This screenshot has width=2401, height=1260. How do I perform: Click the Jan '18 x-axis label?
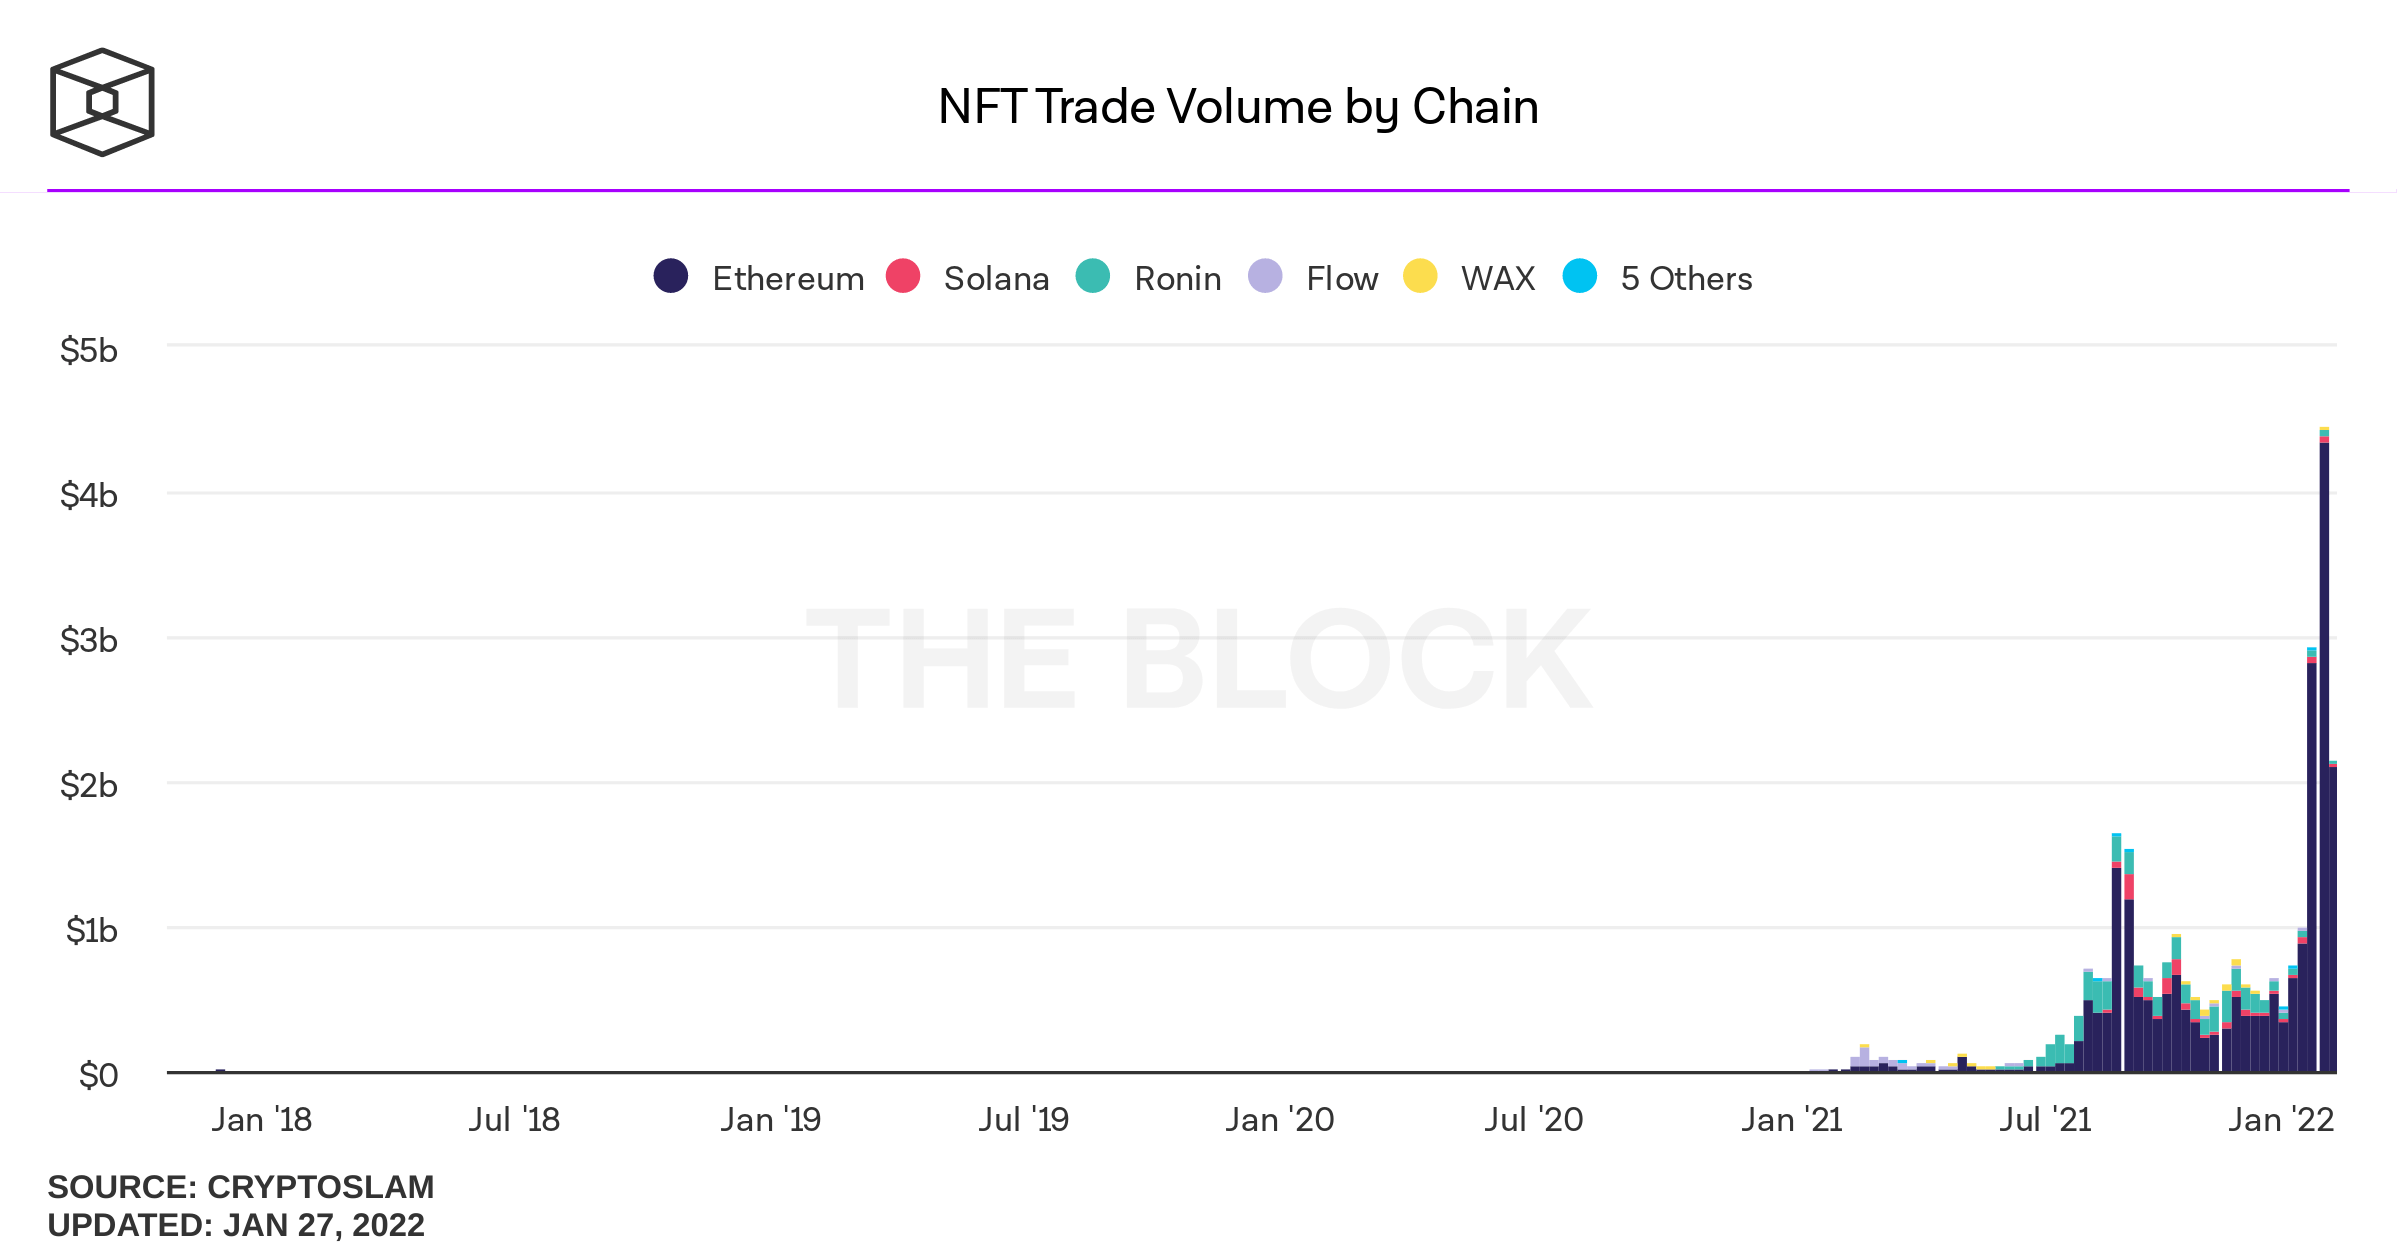point(261,1119)
